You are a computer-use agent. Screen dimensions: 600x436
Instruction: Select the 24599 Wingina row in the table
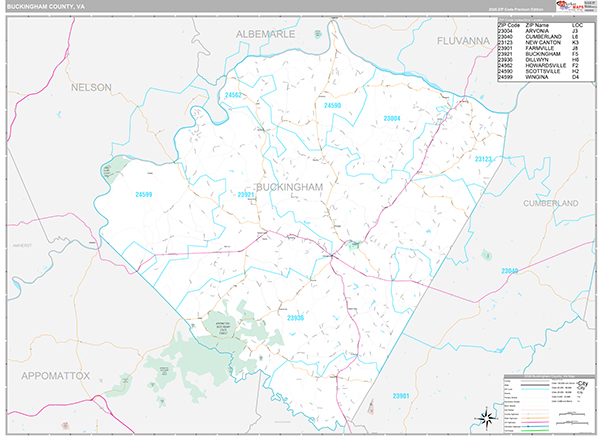pos(541,78)
